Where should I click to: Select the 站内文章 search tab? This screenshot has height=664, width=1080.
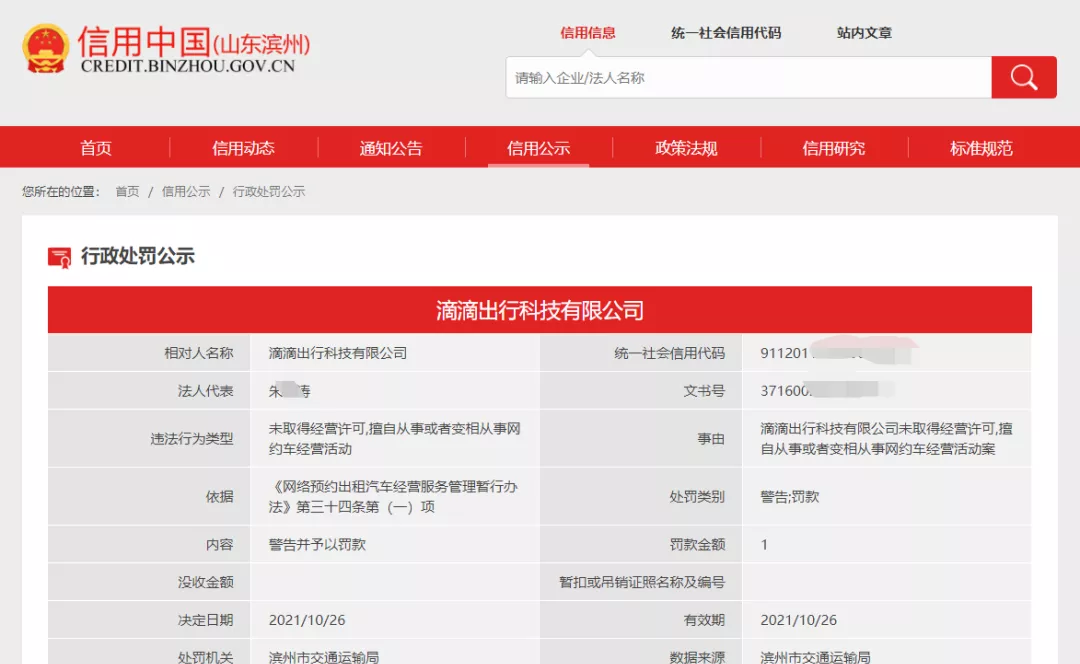(x=864, y=32)
